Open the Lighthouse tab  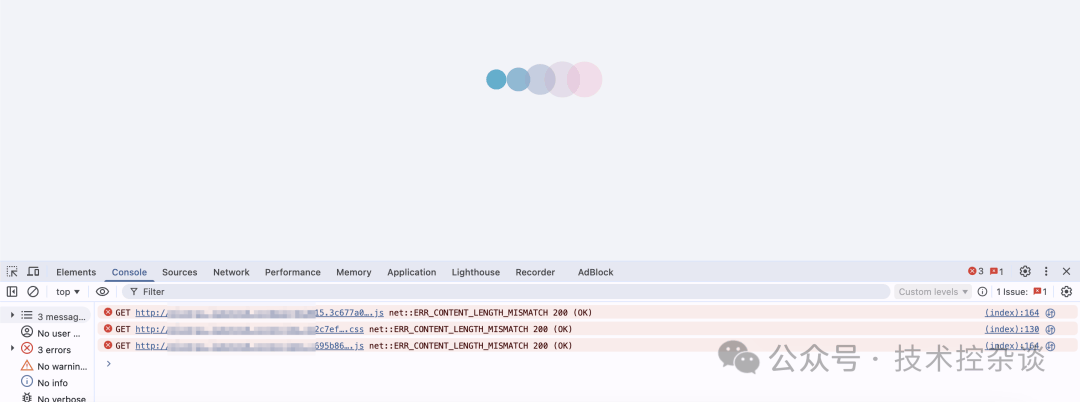tap(475, 272)
